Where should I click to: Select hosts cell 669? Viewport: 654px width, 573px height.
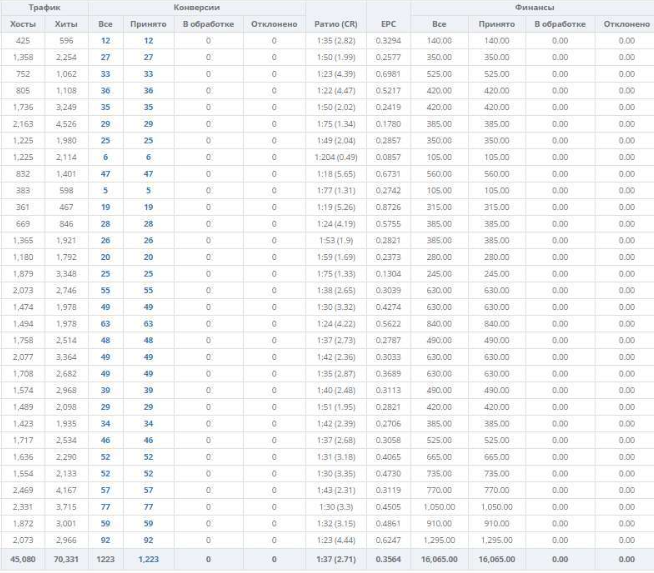pyautogui.click(x=23, y=224)
